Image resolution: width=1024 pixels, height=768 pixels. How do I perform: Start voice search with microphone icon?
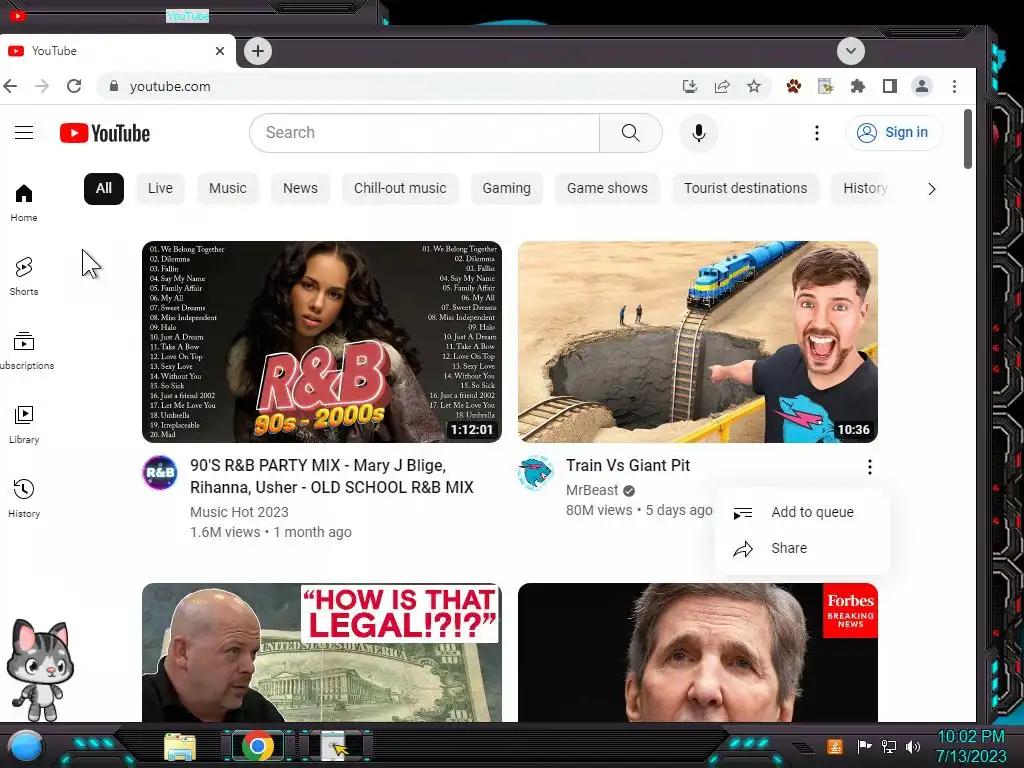(699, 133)
